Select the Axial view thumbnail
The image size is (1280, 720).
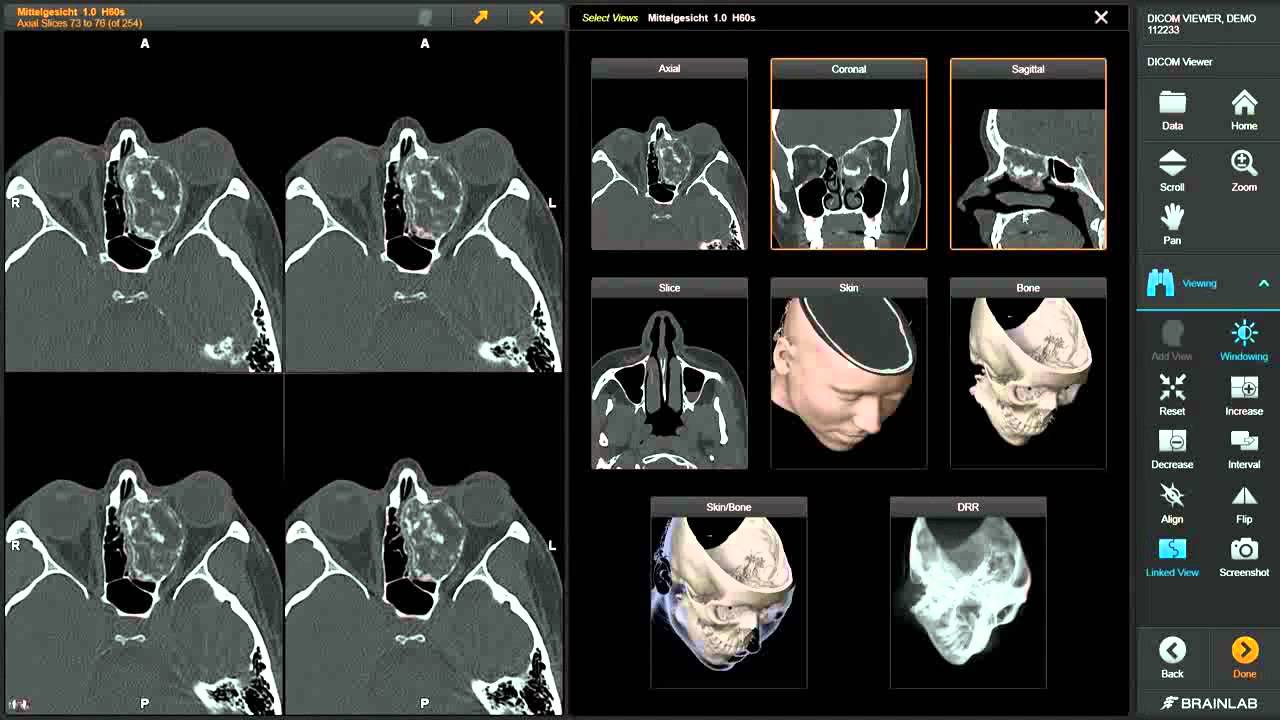[x=669, y=154]
